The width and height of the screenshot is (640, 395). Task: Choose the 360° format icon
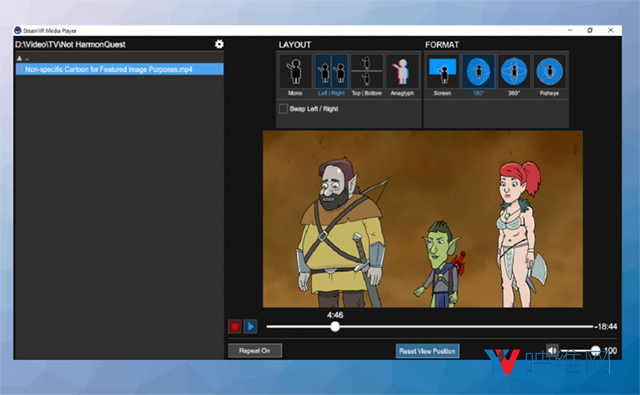tap(514, 72)
